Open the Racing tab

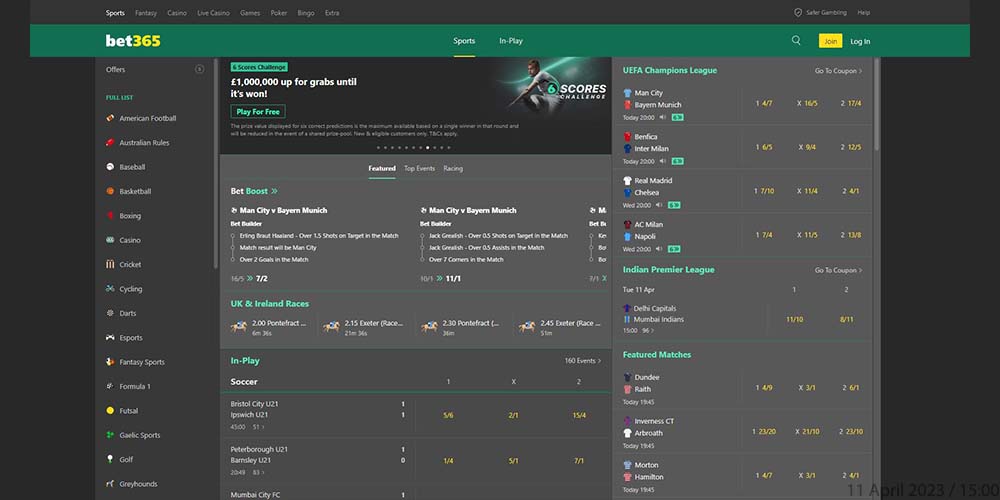453,169
